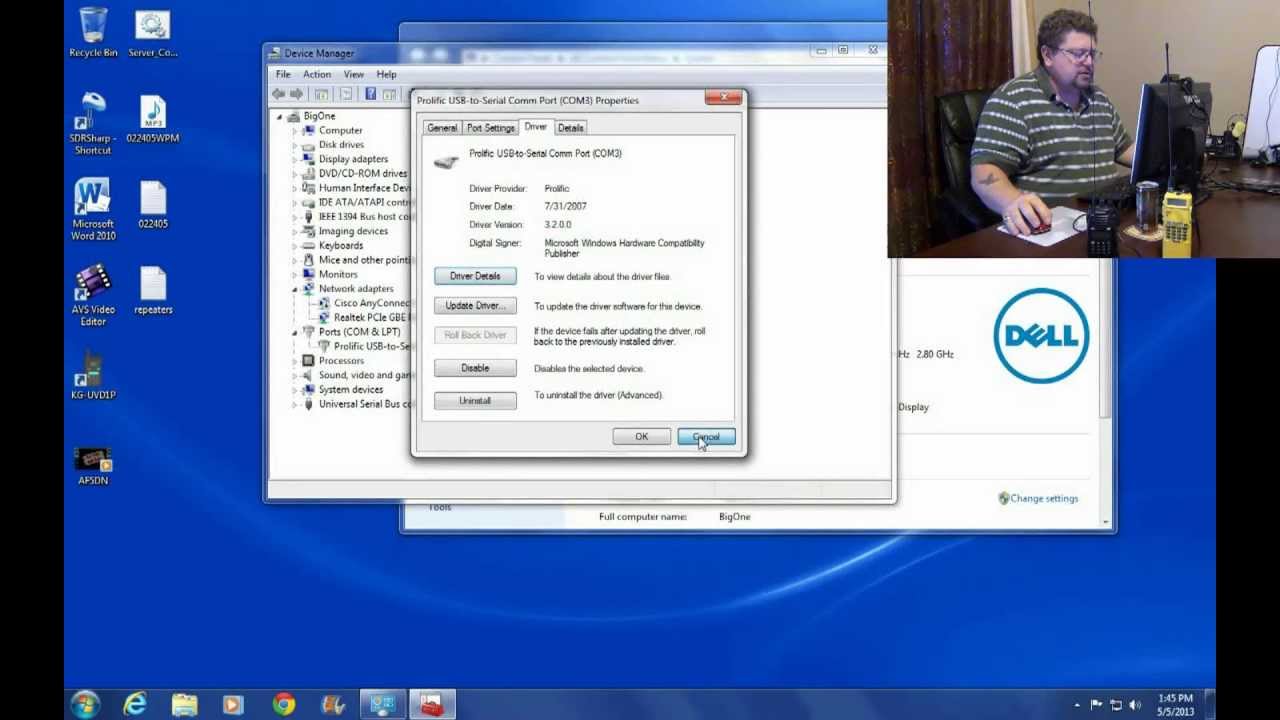The height and width of the screenshot is (720, 1280).
Task: Select Cisco AnyConnect network adapter
Action: tap(371, 303)
